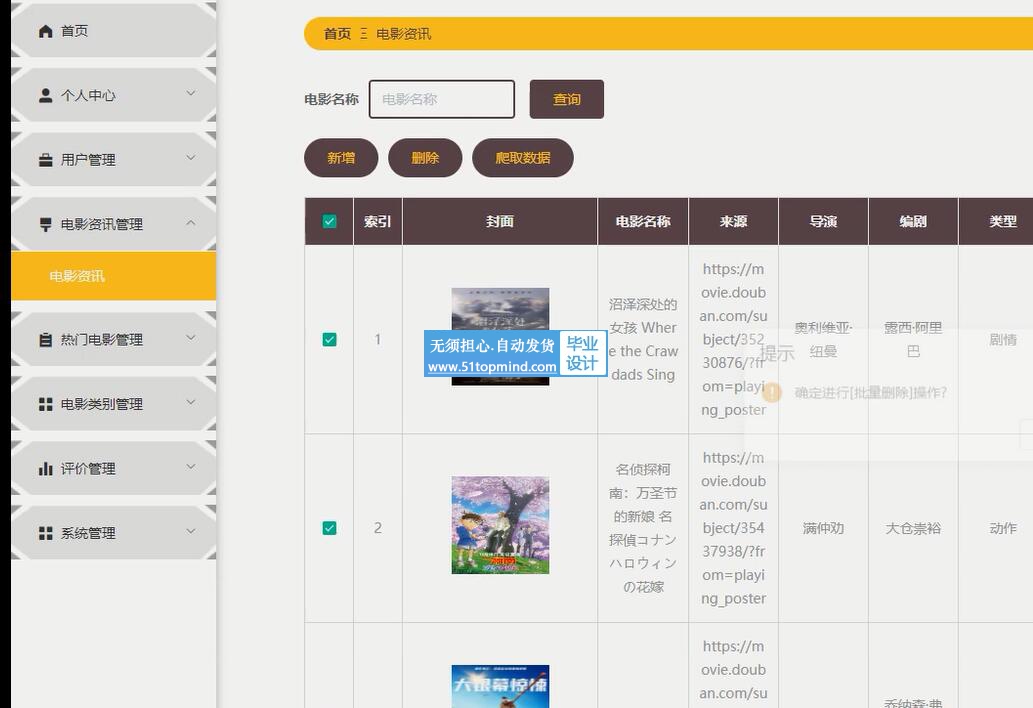Click the 系统管理 grid icon
This screenshot has height=708, width=1033.
(45, 533)
